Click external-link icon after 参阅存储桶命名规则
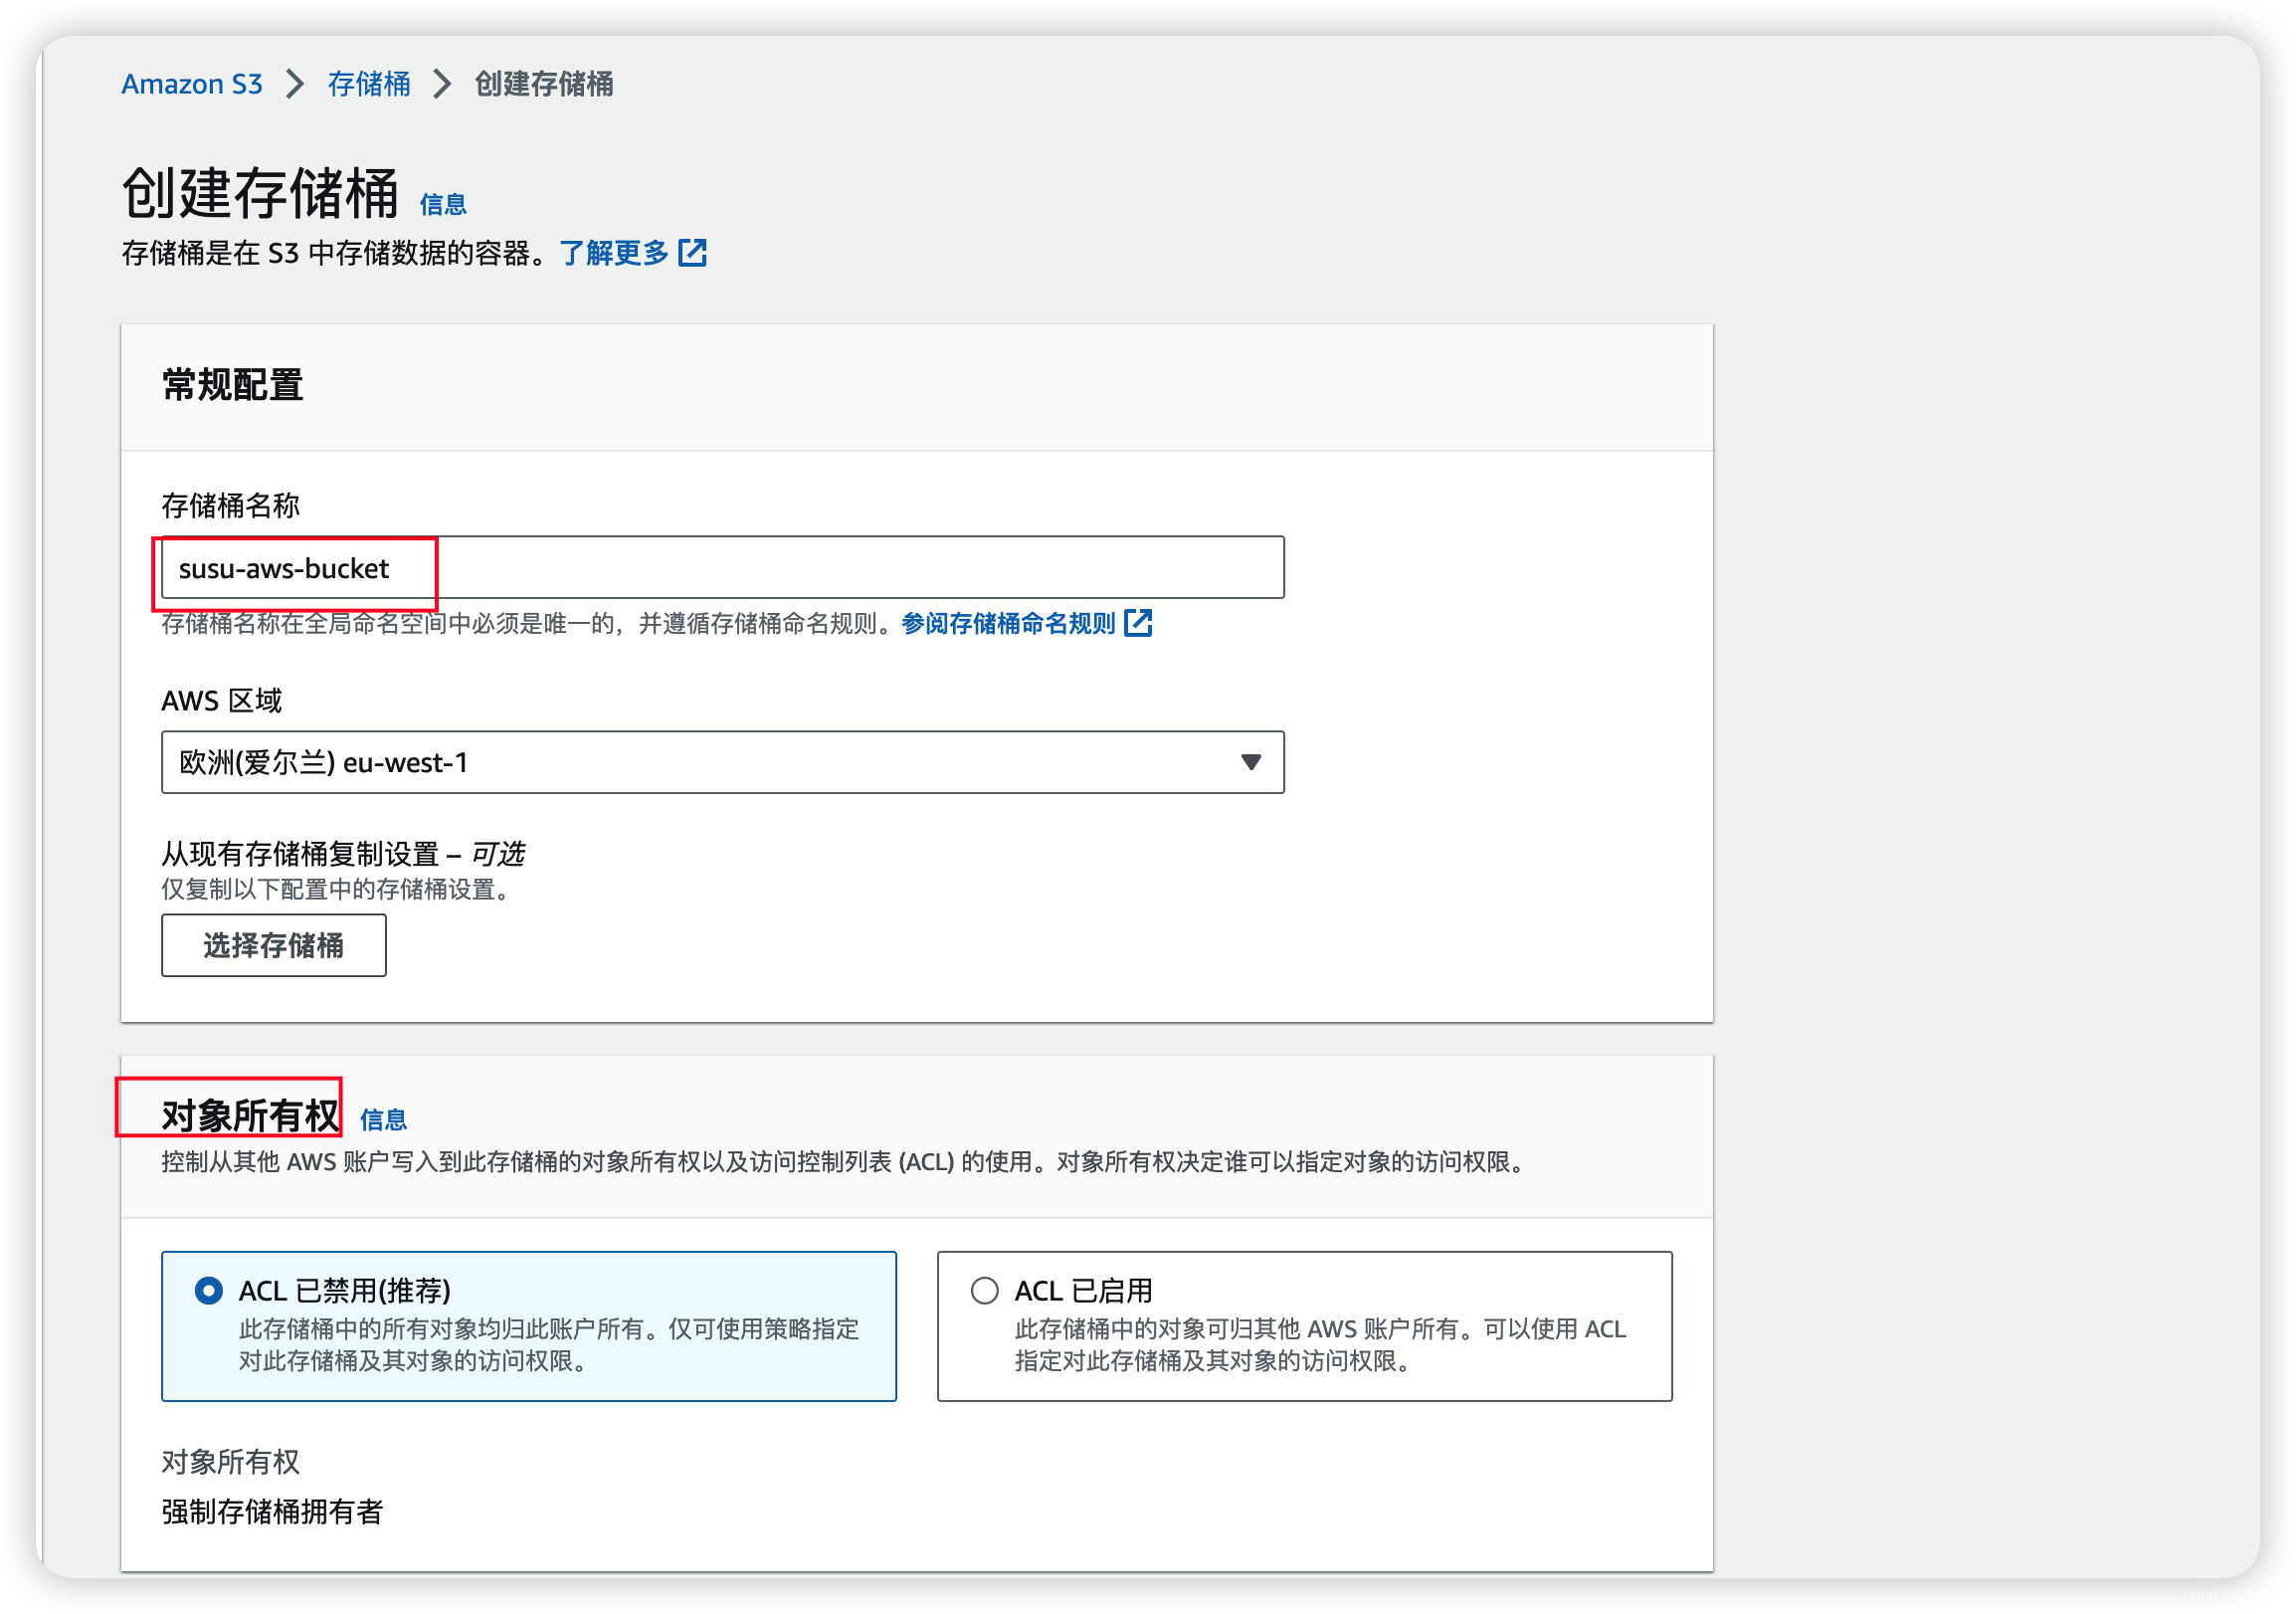2296x1614 pixels. tap(1139, 623)
